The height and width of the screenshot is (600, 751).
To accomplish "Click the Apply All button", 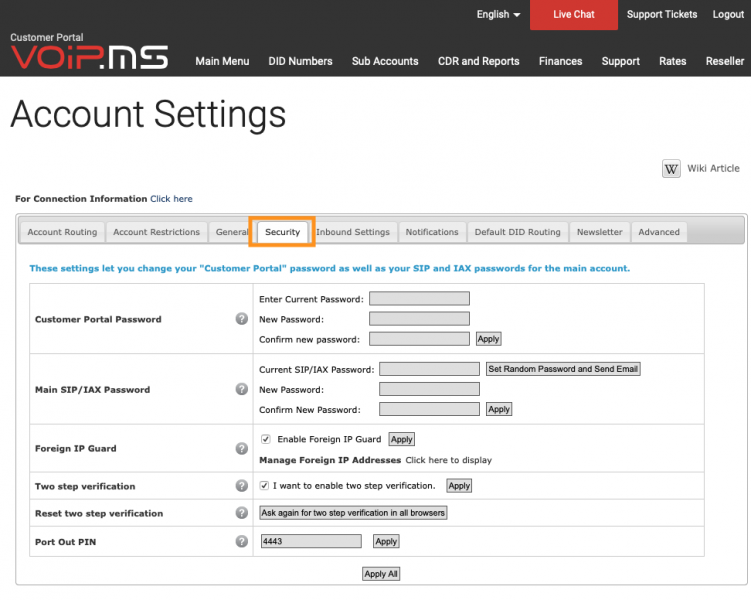I will (381, 574).
